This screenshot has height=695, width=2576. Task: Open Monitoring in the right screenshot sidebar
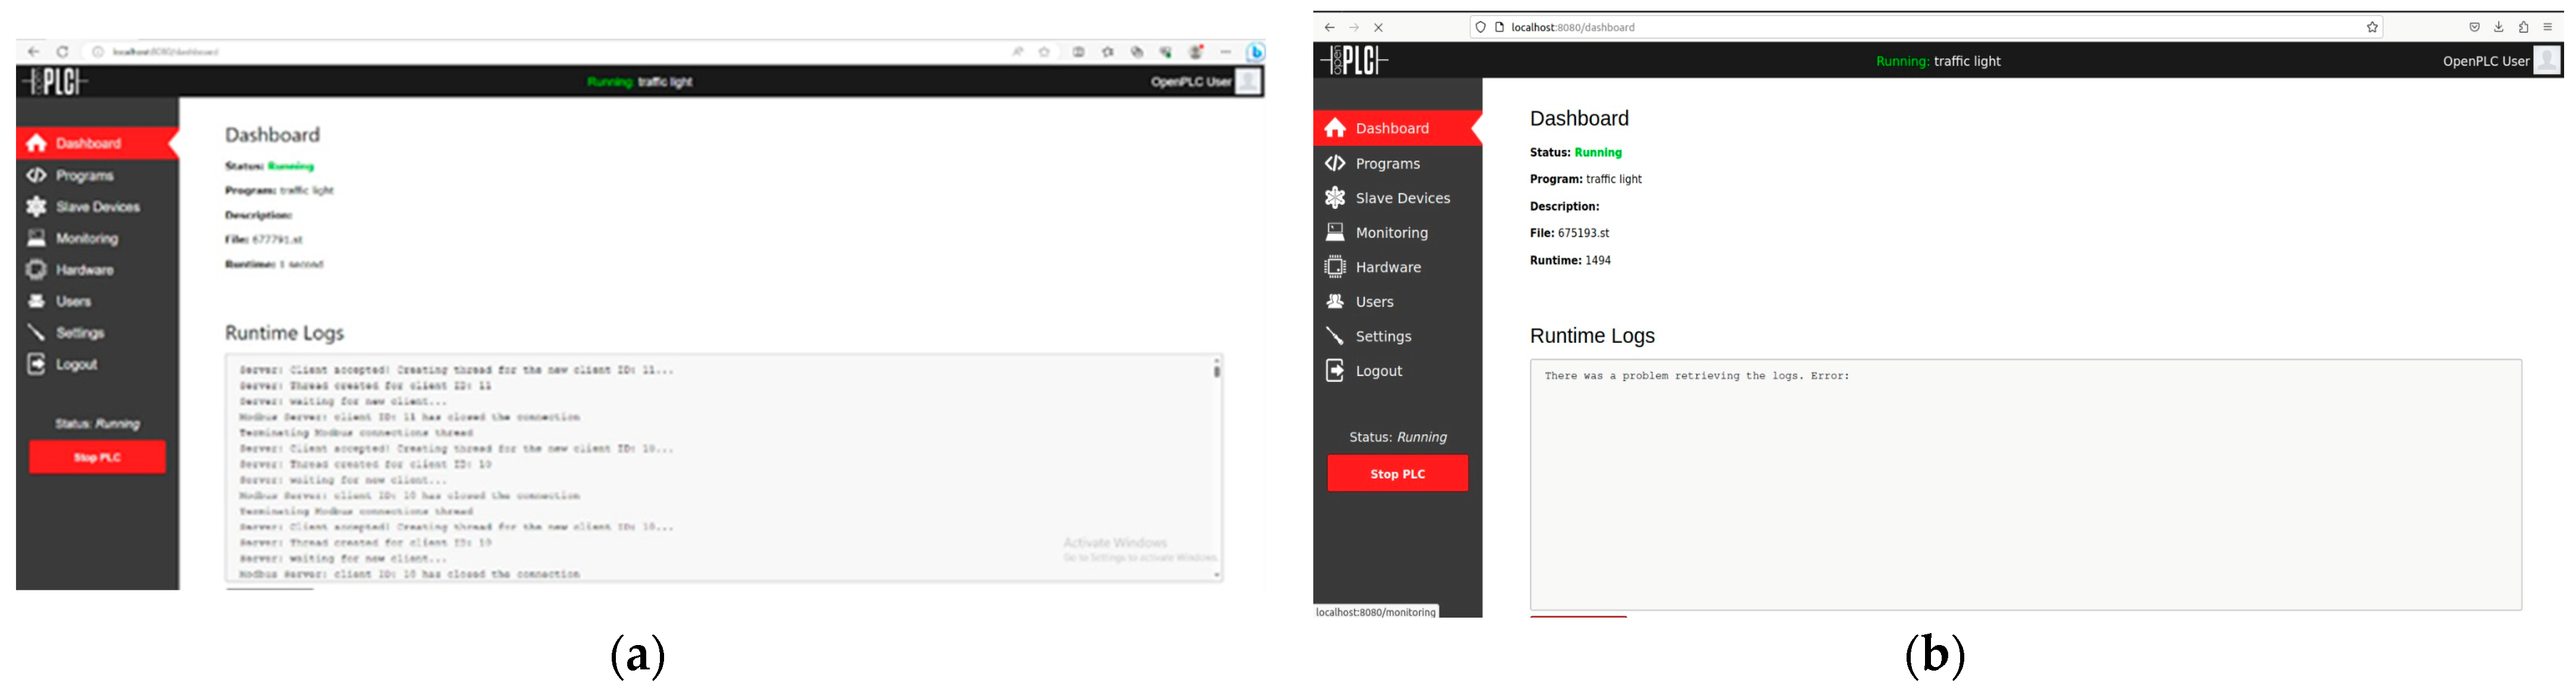(x=1391, y=233)
